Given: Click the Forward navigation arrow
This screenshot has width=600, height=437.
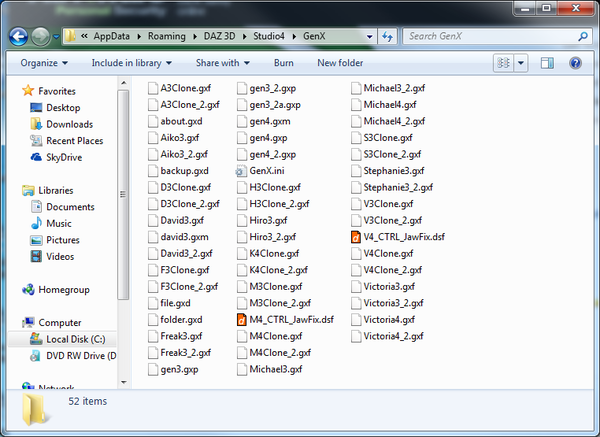Looking at the screenshot, I should (x=40, y=37).
